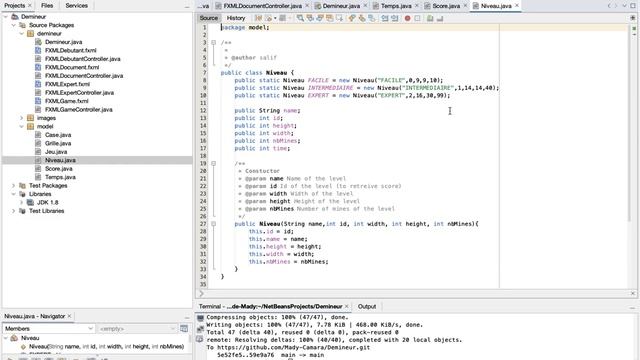Viewport: 640px width, 360px height.
Task: Switch editor to Source view
Action: point(209,18)
